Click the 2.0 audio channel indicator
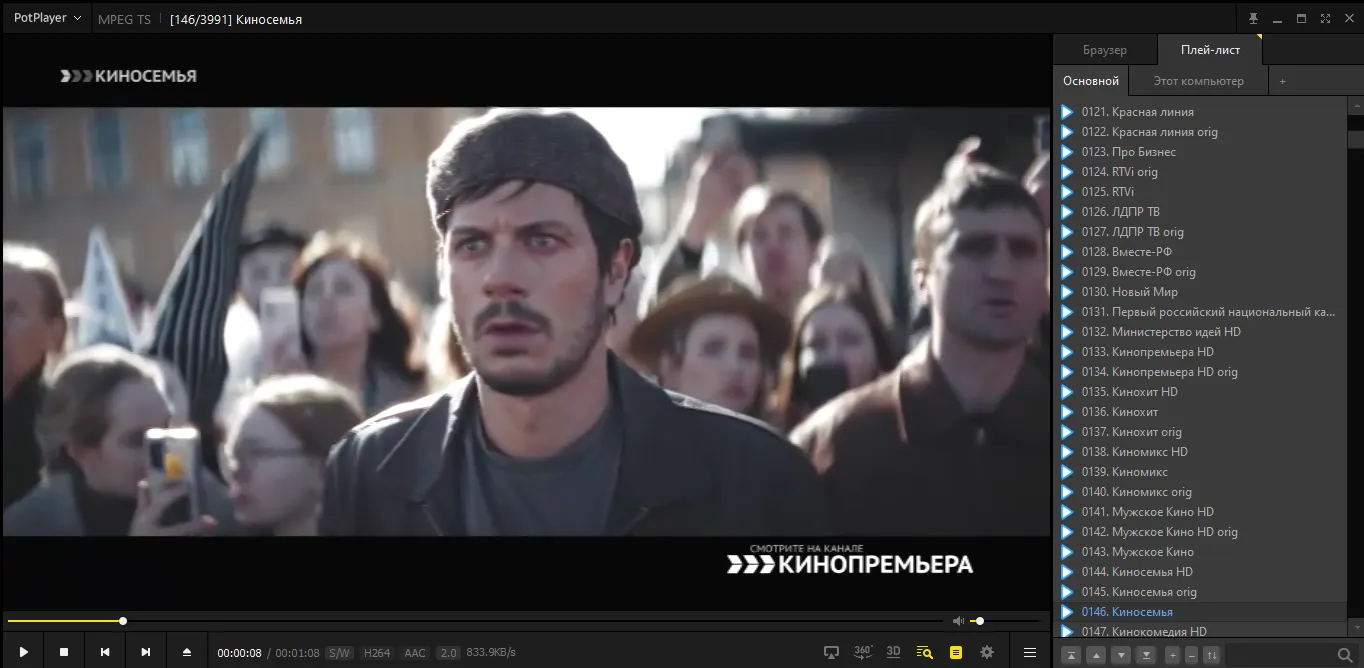Image resolution: width=1364 pixels, height=668 pixels. click(449, 653)
